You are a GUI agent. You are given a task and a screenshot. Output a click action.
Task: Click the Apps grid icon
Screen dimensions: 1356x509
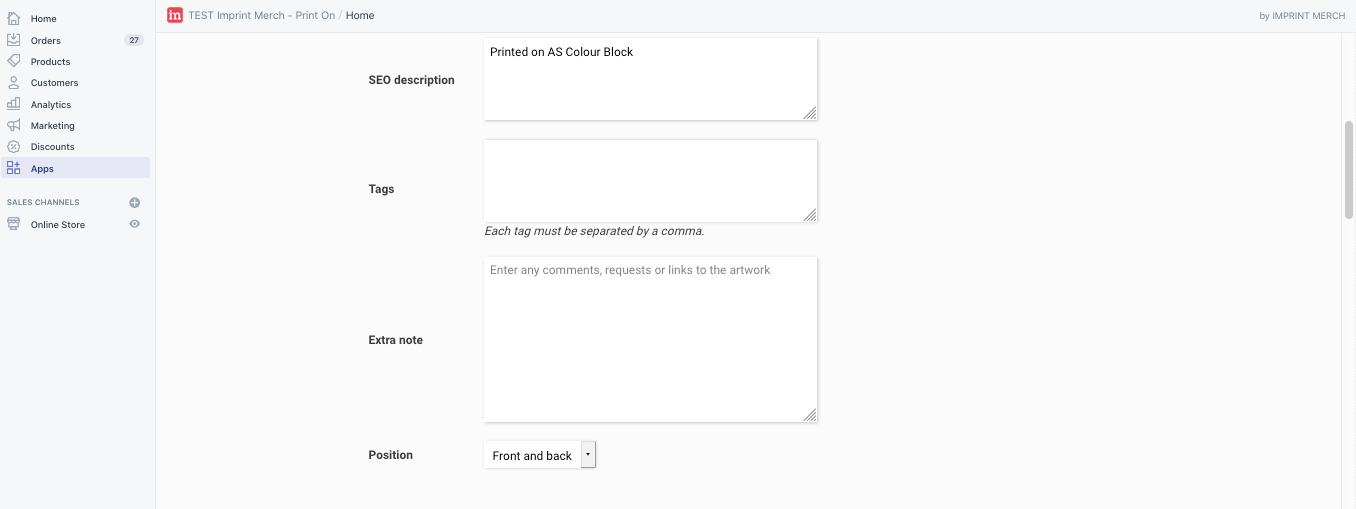coord(14,168)
